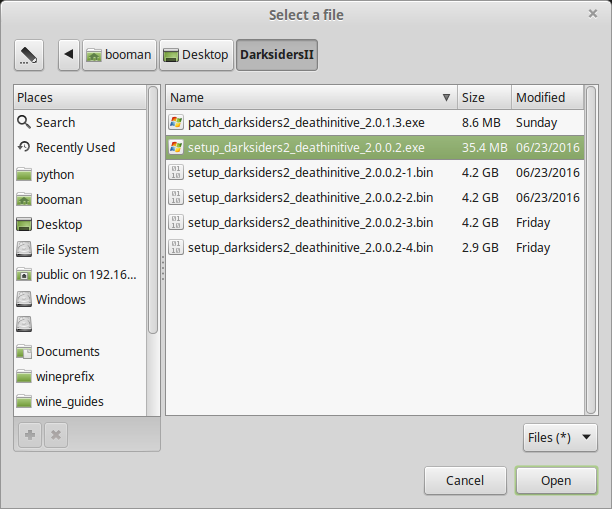Click the Cancel button
Image resolution: width=612 pixels, height=509 pixels.
pyautogui.click(x=465, y=481)
